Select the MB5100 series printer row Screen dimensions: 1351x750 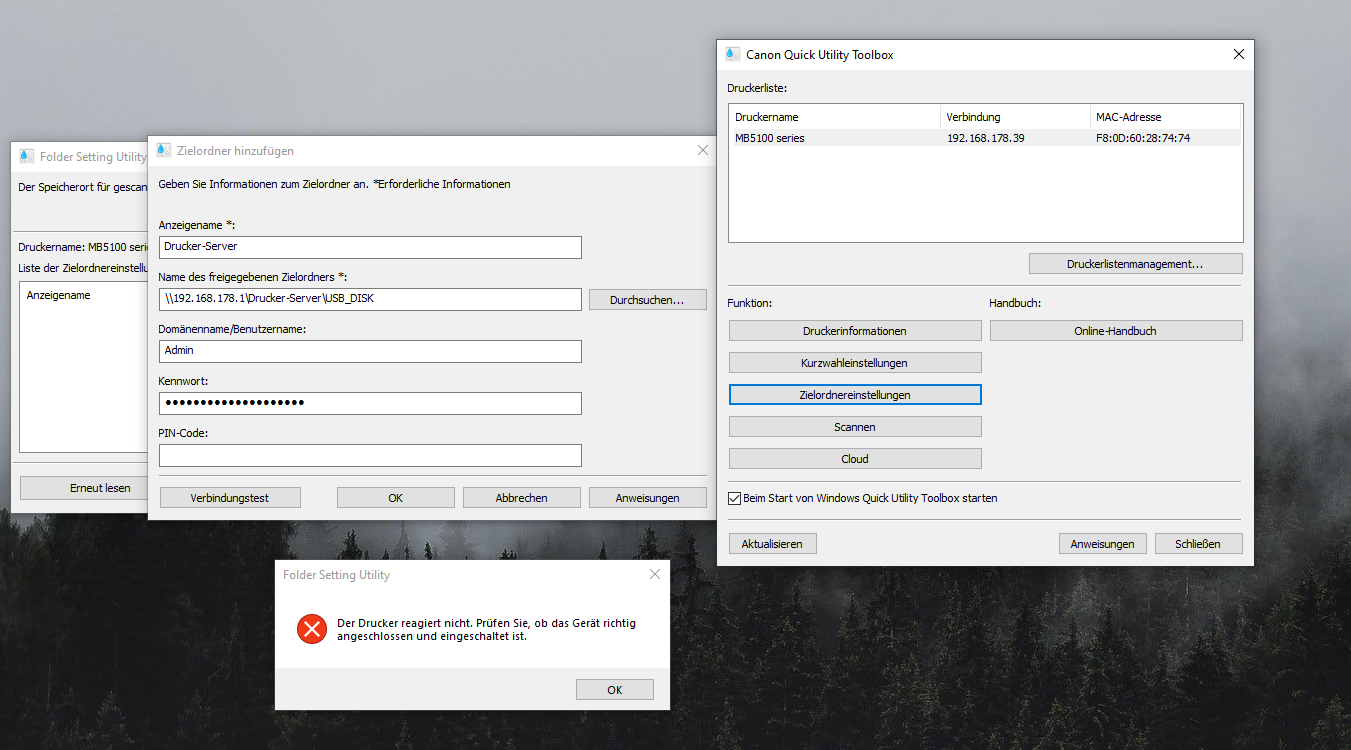click(x=985, y=138)
